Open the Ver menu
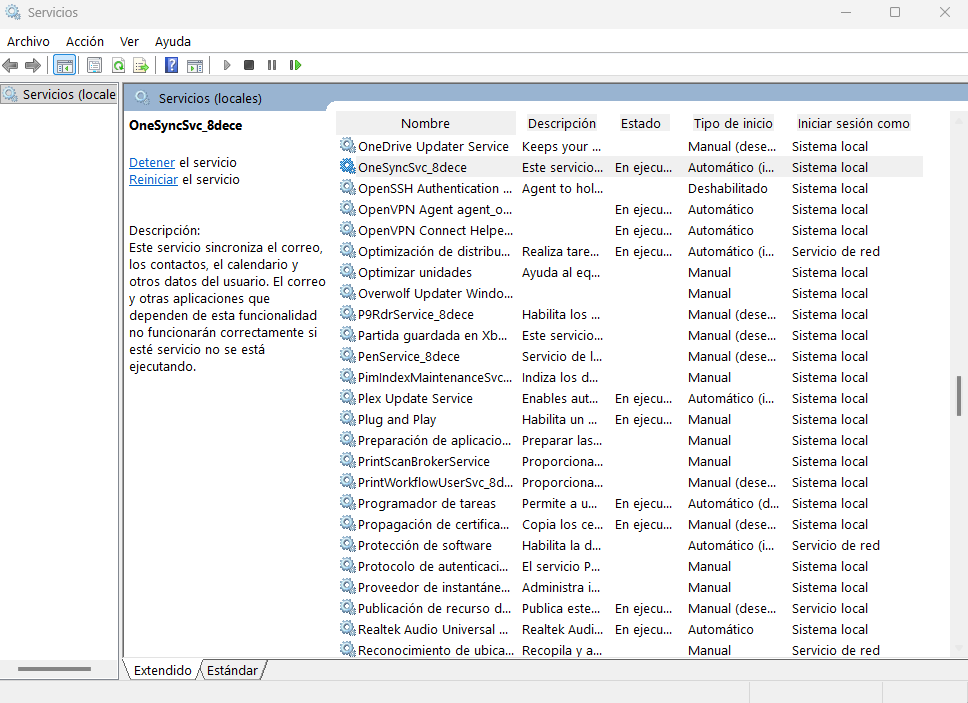The width and height of the screenshot is (968, 703). point(129,41)
